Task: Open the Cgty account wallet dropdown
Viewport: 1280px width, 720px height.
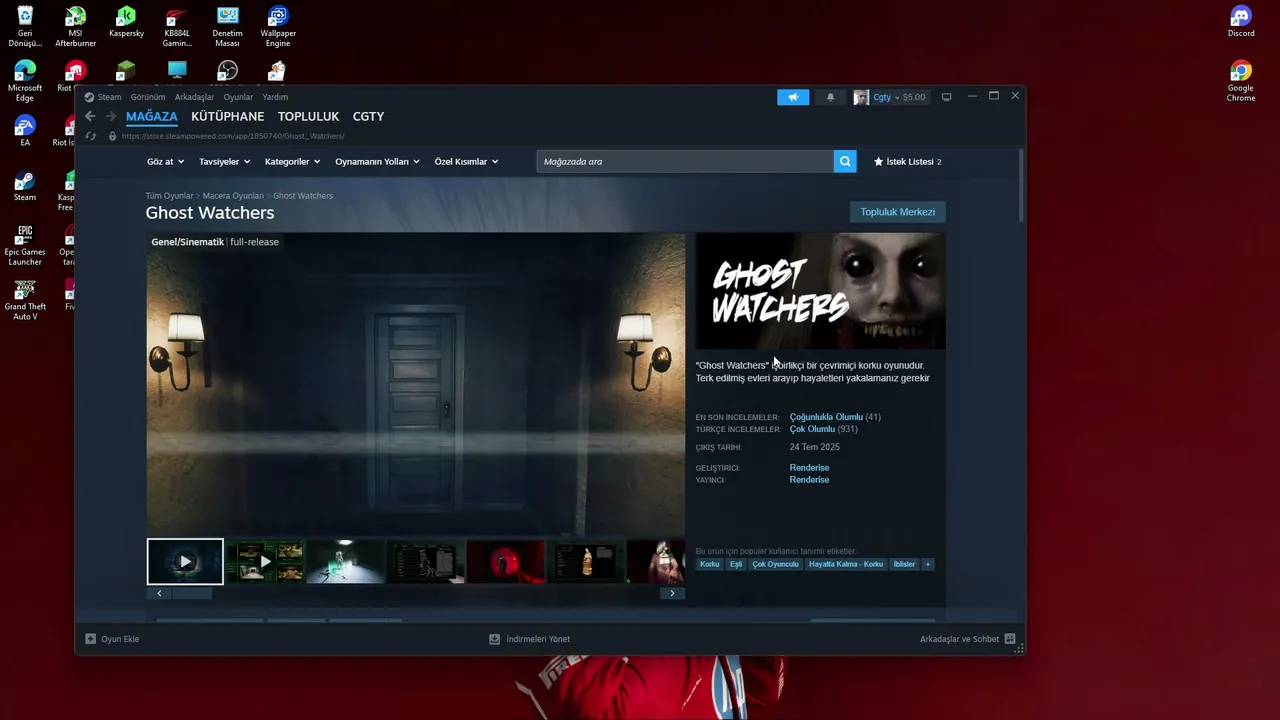Action: 899,97
